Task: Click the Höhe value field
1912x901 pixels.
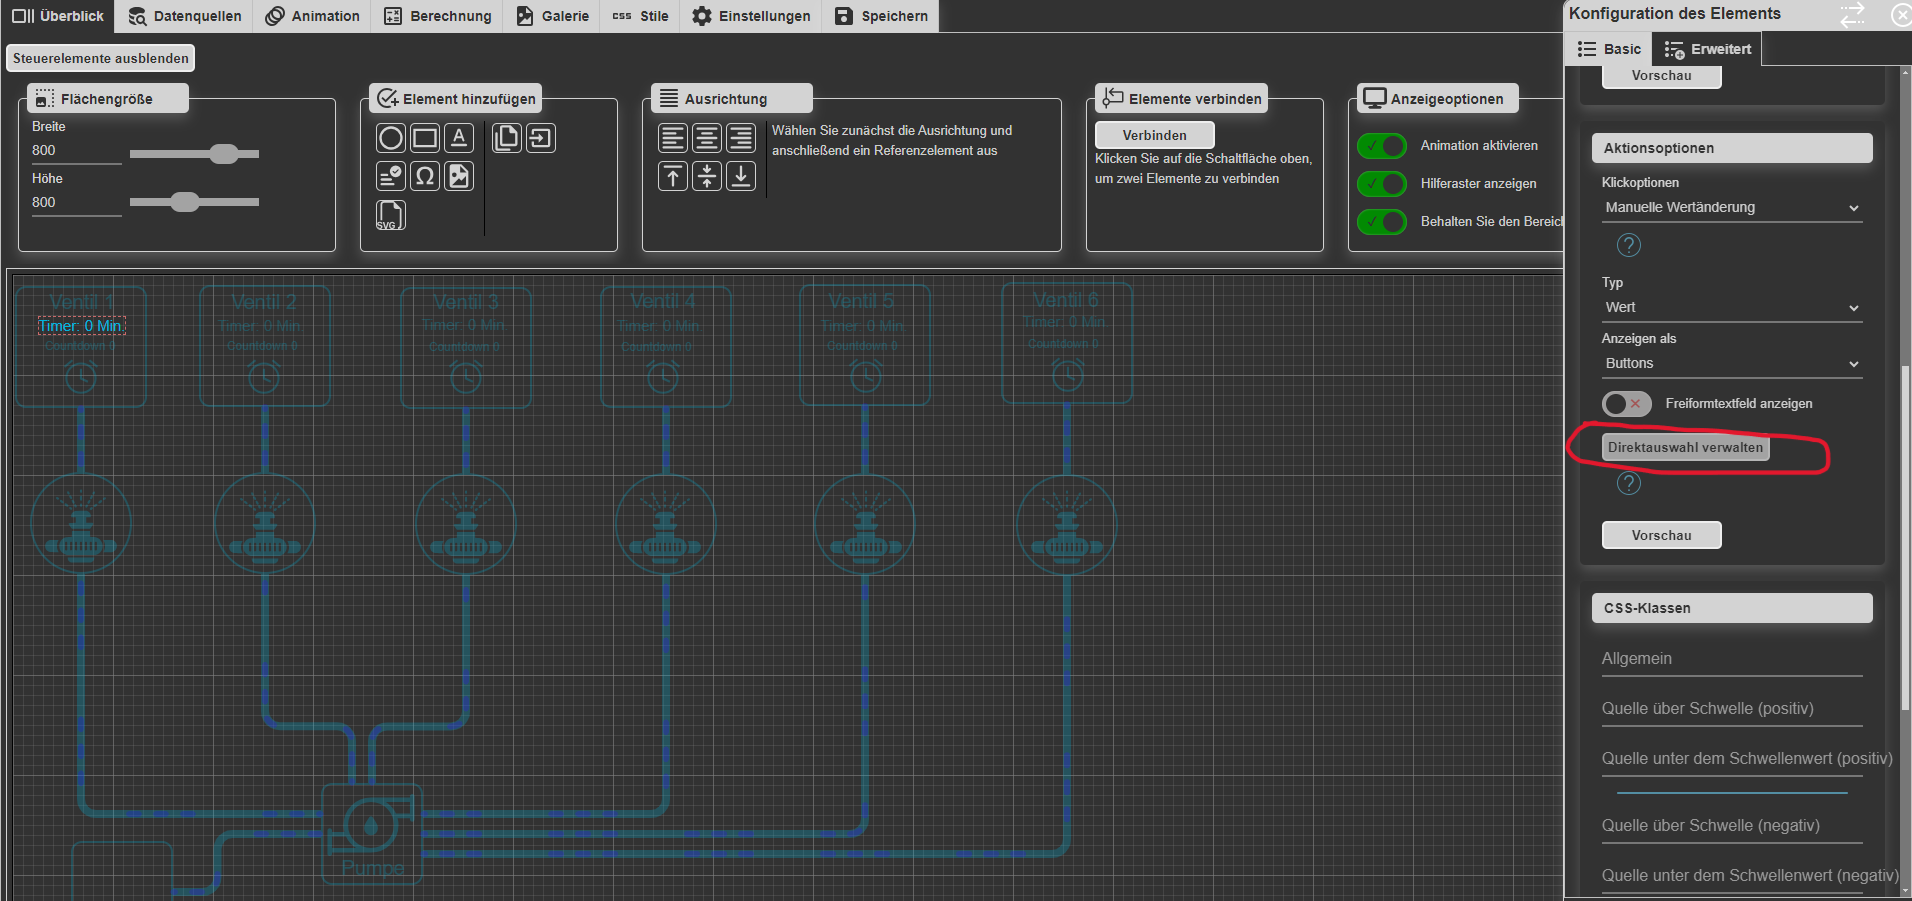Action: coord(76,203)
